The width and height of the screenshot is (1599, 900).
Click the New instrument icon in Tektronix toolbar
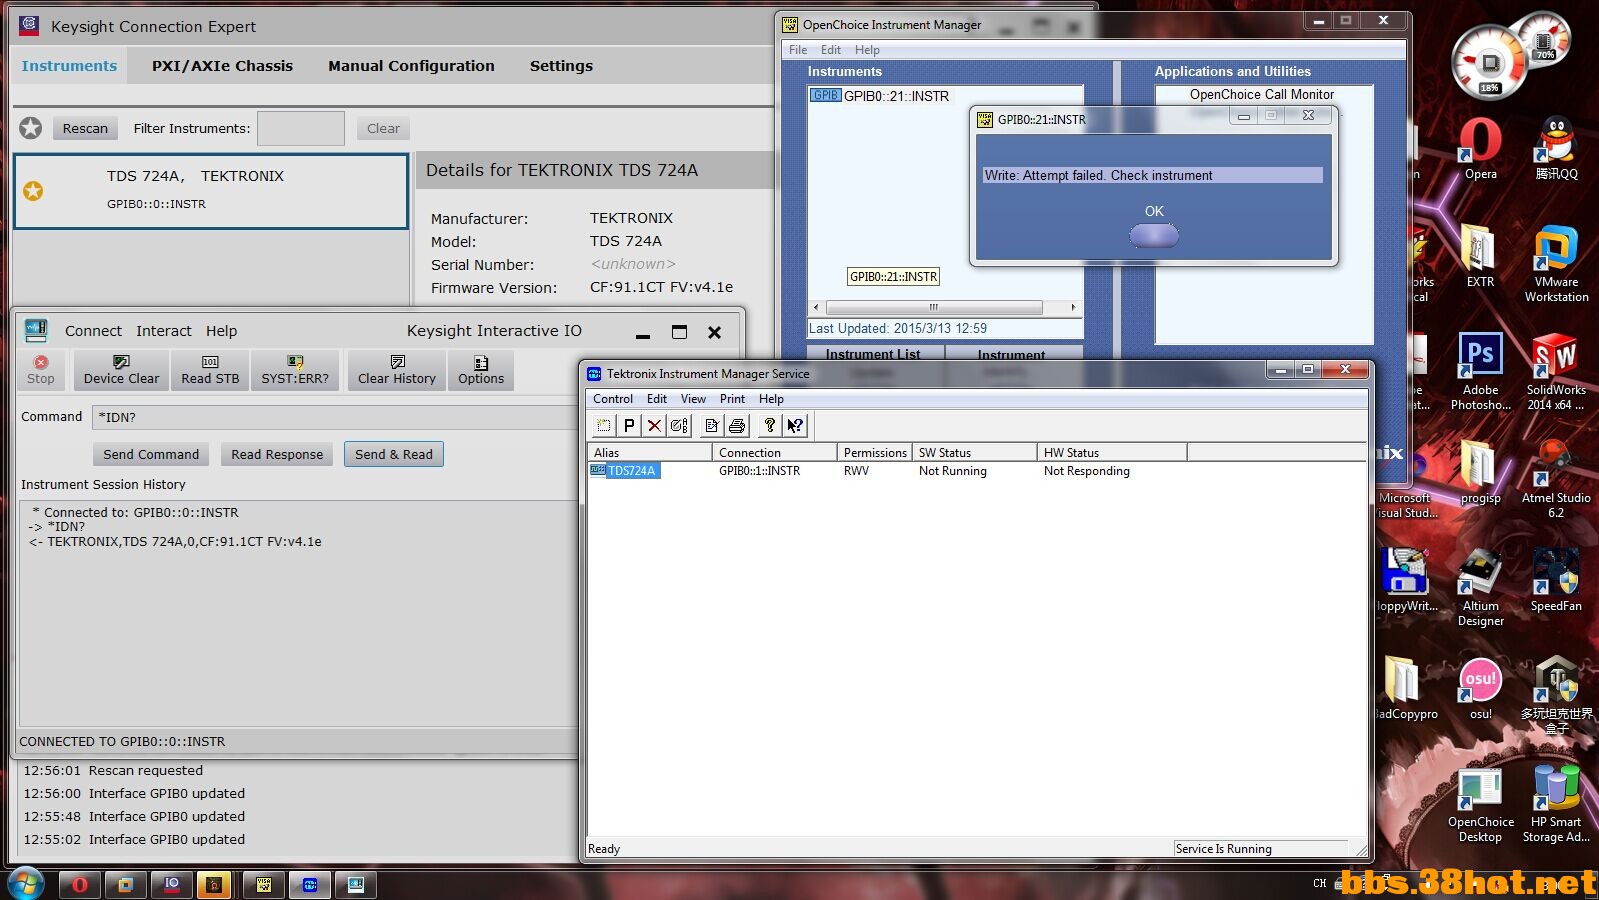[604, 425]
